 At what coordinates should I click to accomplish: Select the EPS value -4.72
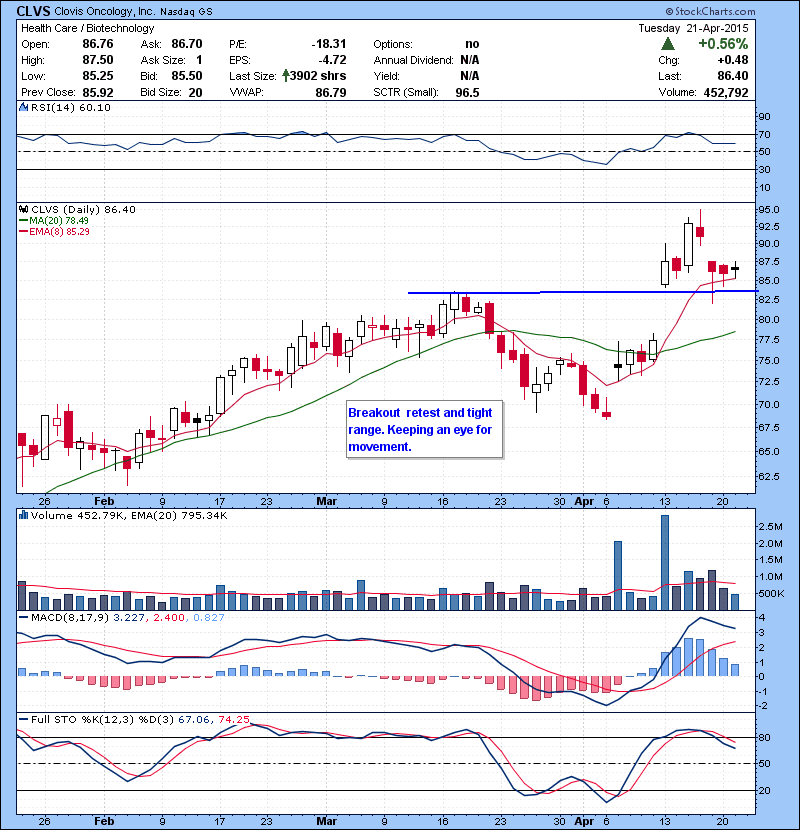332,60
